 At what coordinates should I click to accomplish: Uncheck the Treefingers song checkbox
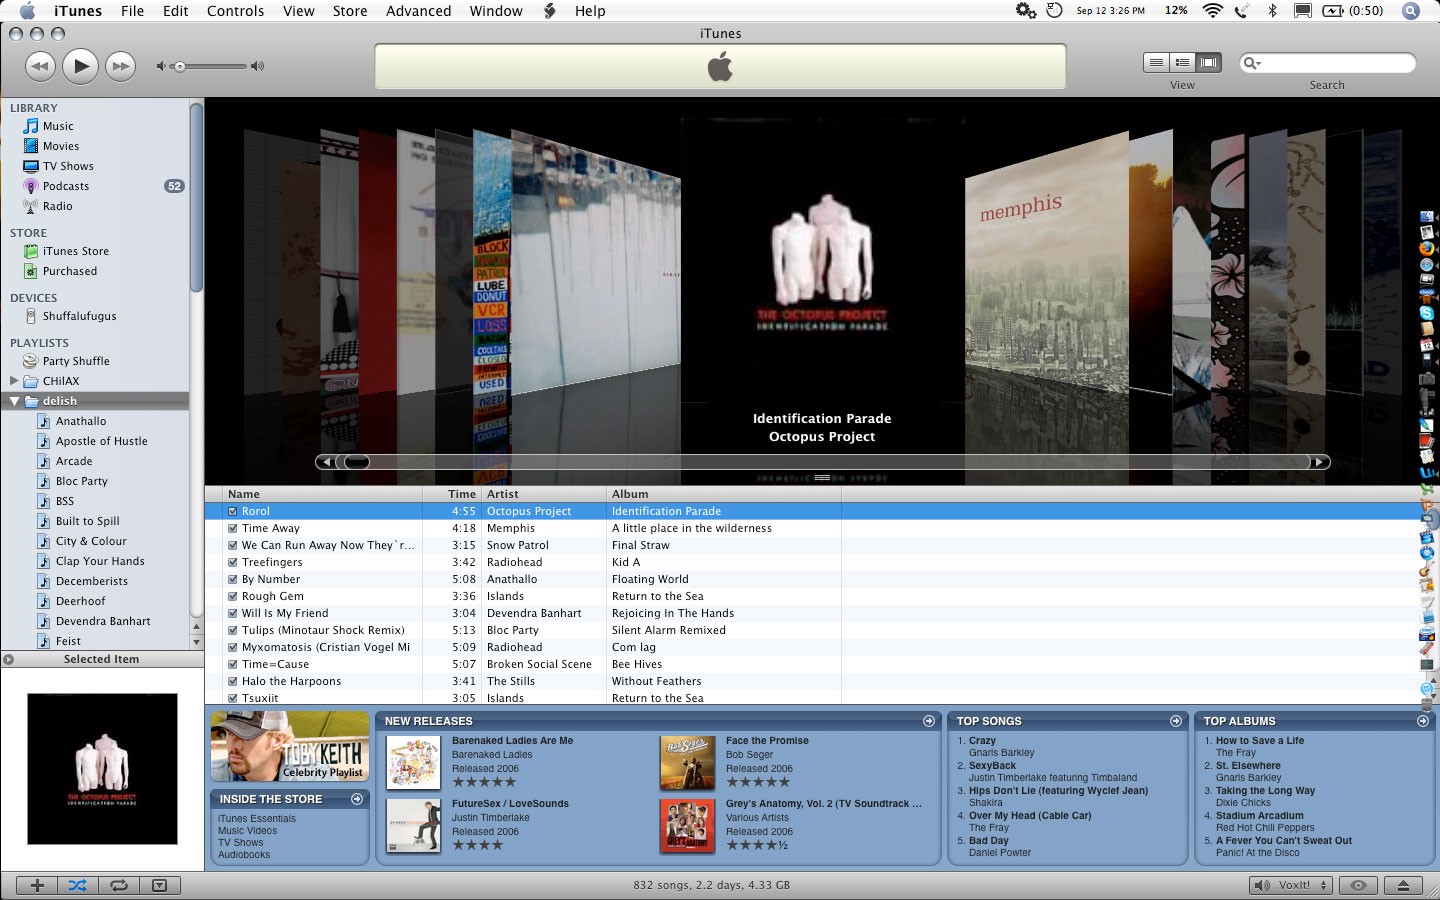[232, 562]
